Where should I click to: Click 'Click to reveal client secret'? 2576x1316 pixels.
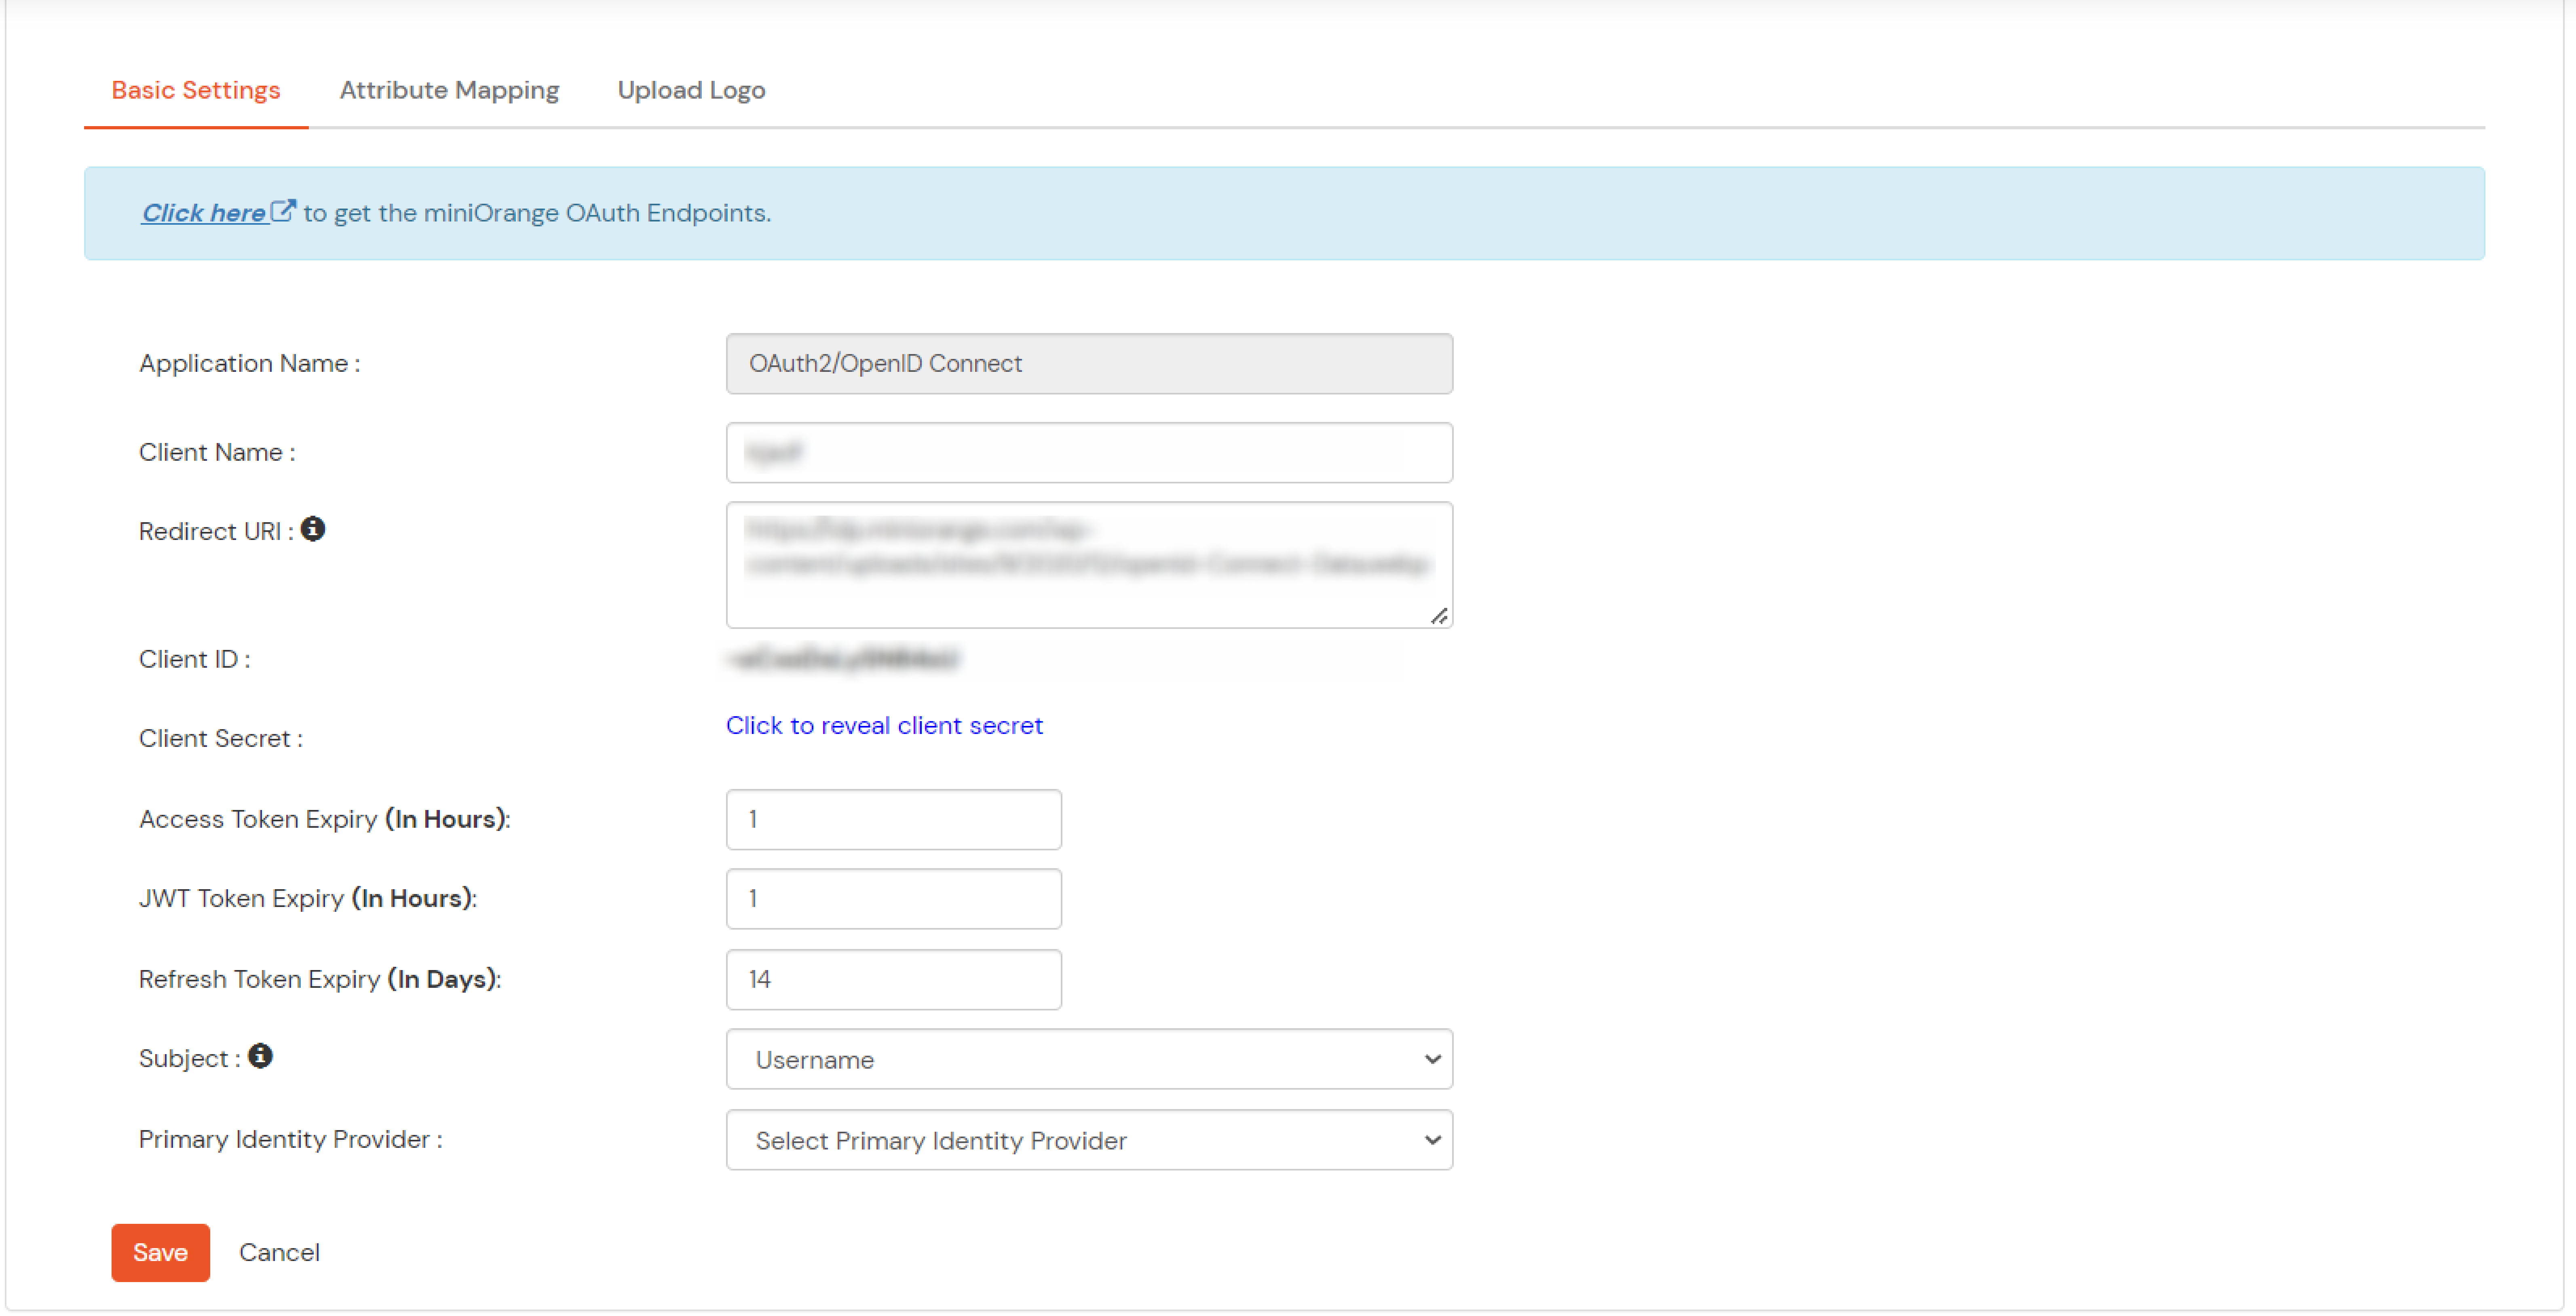point(884,725)
